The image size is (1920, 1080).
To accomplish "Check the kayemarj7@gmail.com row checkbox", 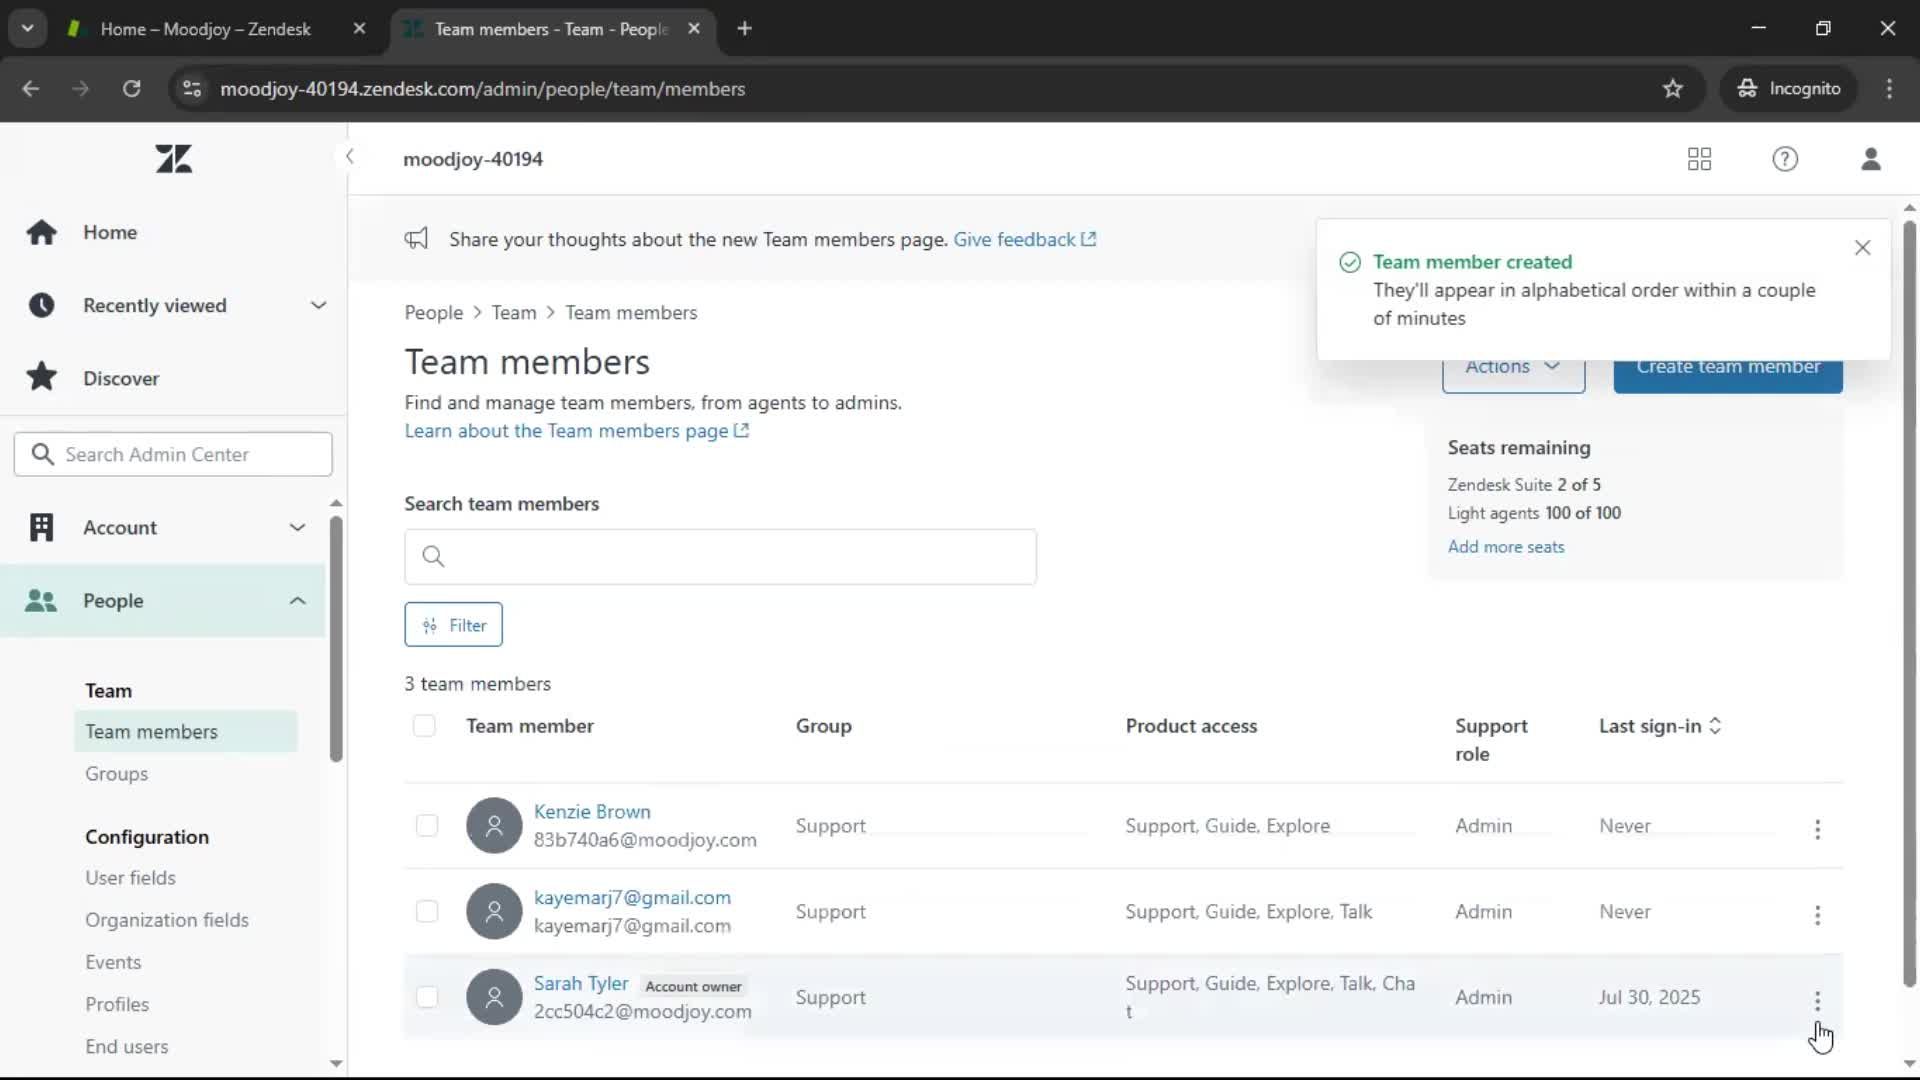I will click(x=427, y=911).
